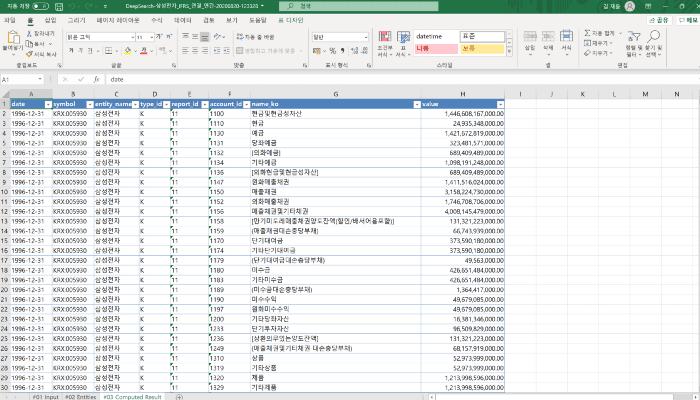The height and width of the screenshot is (400, 700).
Task: Click the format painter (서식 복사) brush
Action: pos(29,54)
